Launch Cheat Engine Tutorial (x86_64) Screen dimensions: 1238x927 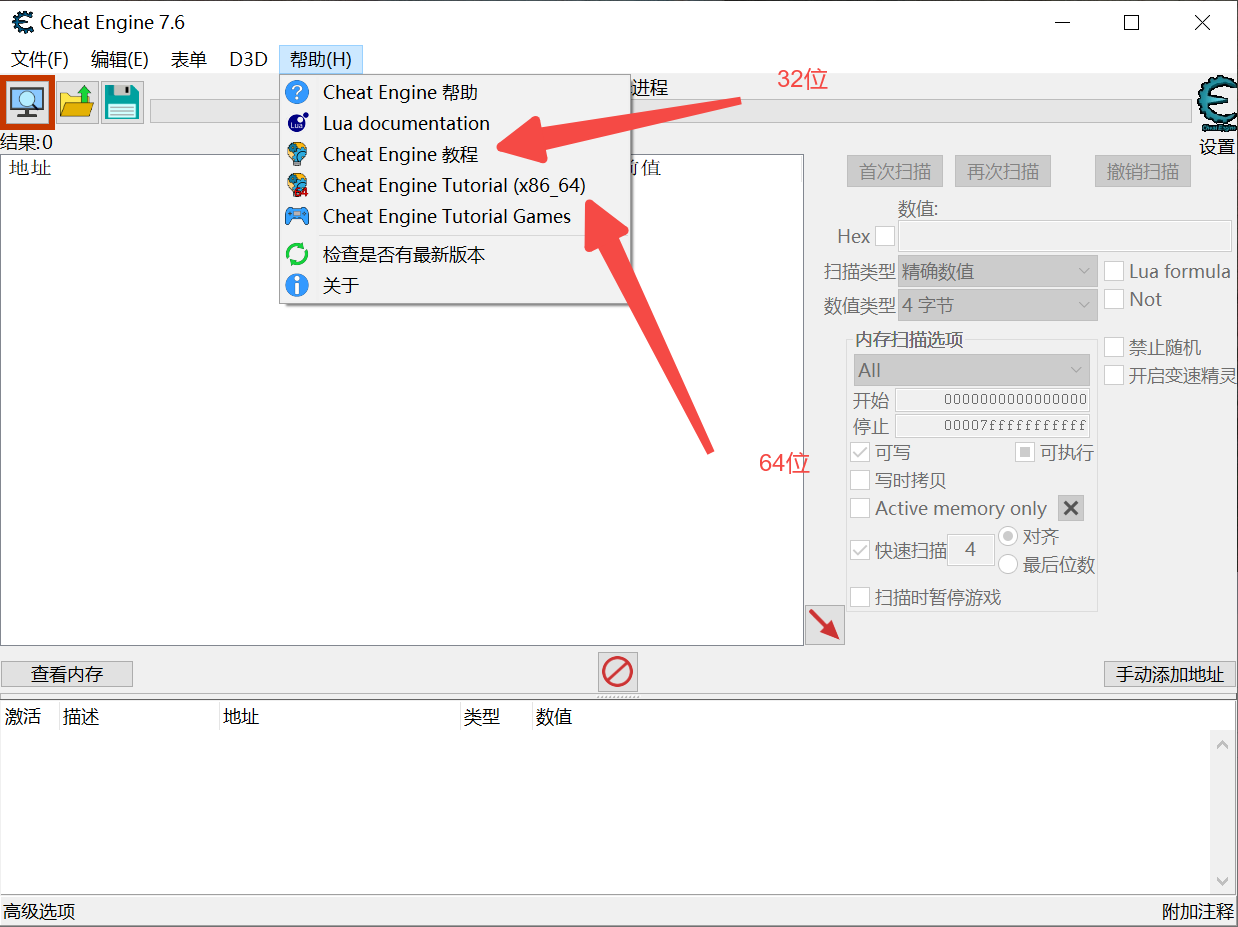pos(455,185)
